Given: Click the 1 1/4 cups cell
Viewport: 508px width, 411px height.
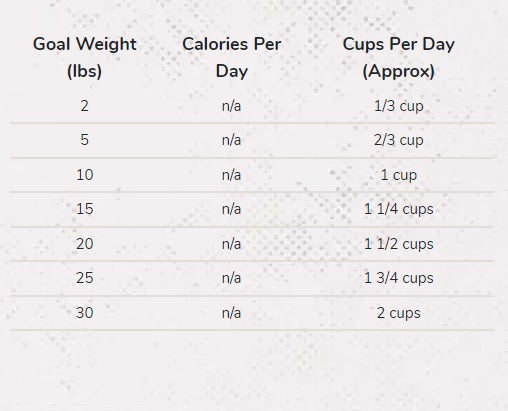Looking at the screenshot, I should (x=399, y=209).
